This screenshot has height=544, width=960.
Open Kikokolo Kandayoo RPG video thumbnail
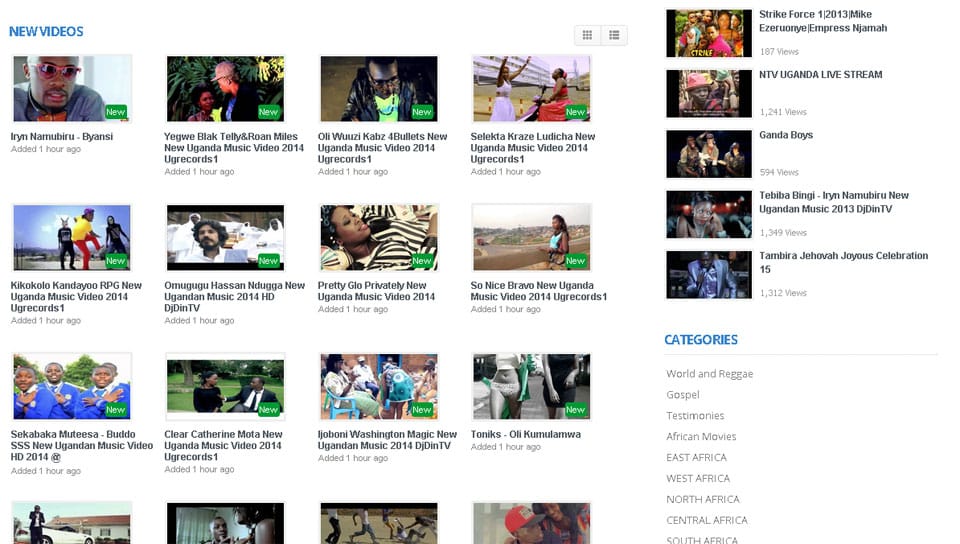72,238
